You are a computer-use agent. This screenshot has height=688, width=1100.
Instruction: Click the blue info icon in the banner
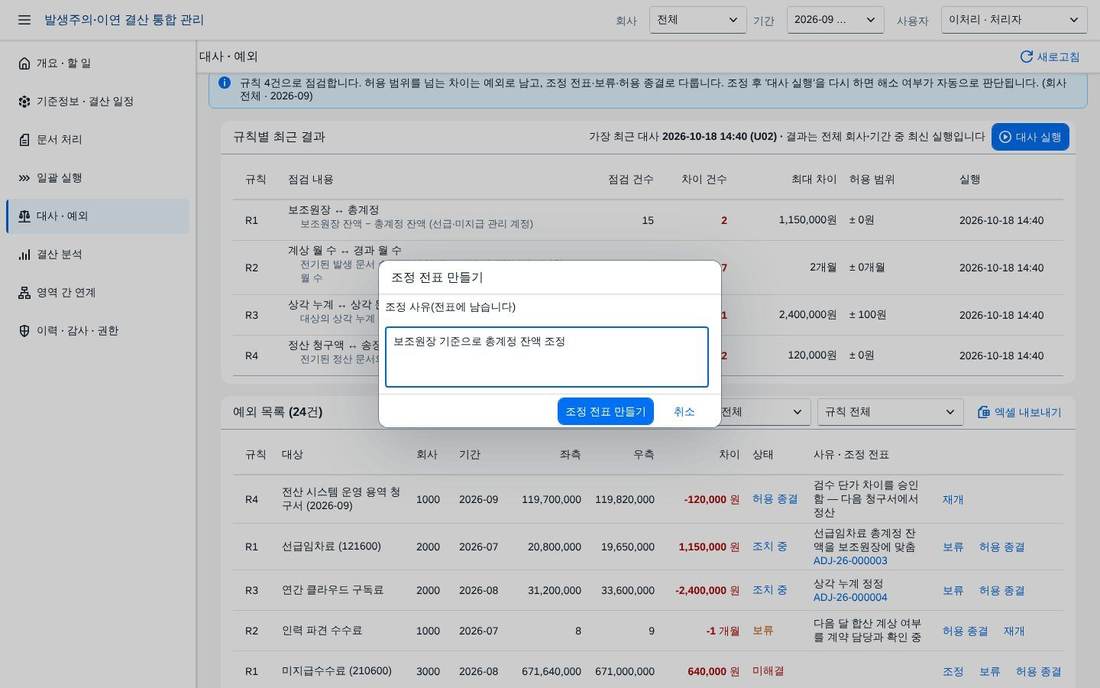coord(224,83)
